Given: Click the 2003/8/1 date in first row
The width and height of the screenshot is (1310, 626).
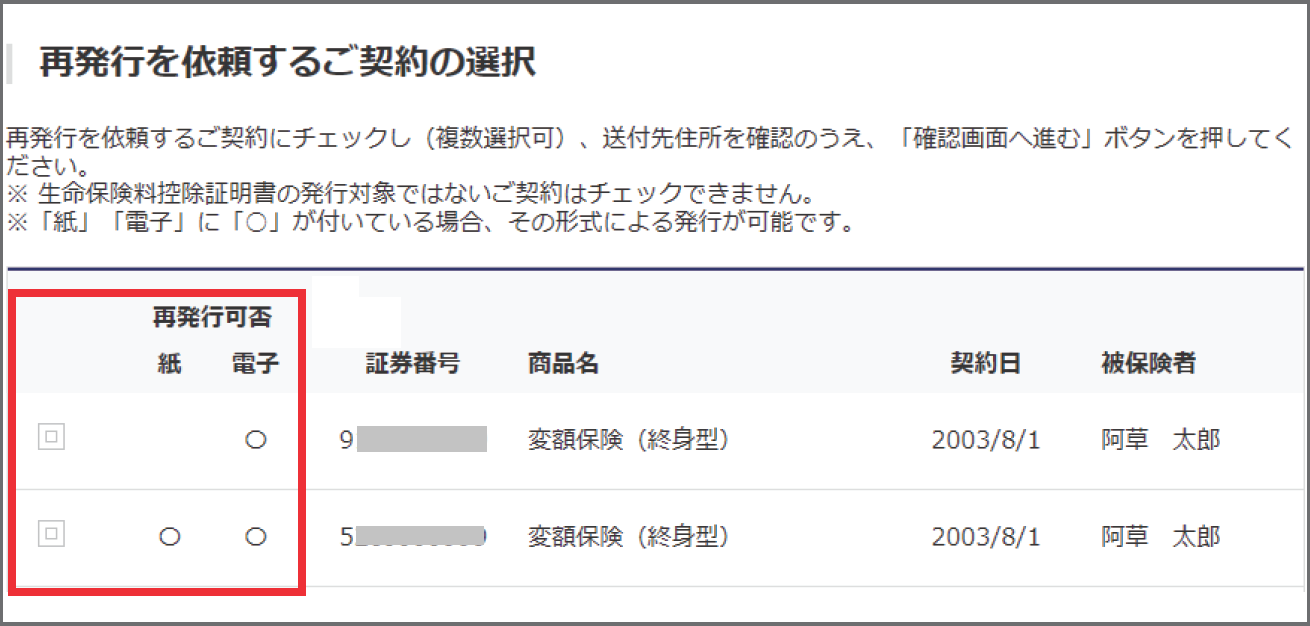Looking at the screenshot, I should click(x=986, y=440).
